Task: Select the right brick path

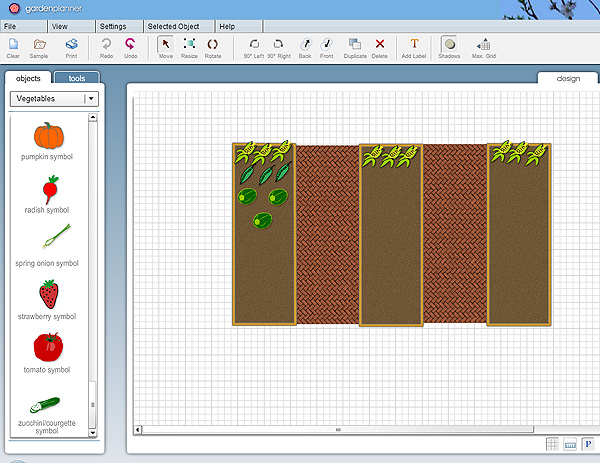Action: (x=455, y=233)
